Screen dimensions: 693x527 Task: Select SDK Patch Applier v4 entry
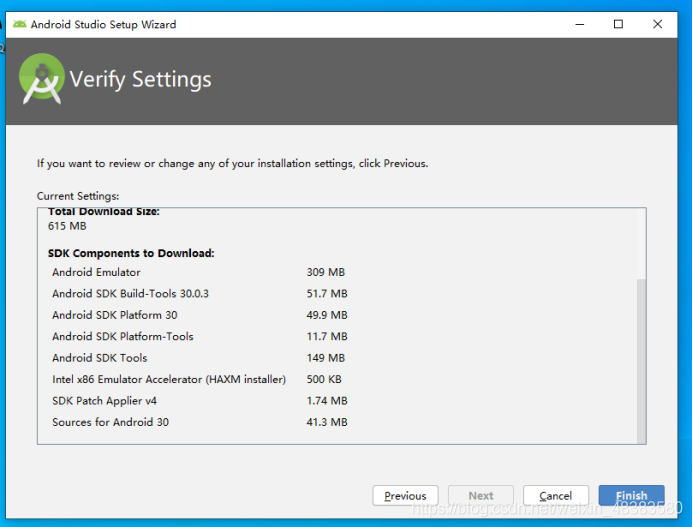click(x=104, y=401)
